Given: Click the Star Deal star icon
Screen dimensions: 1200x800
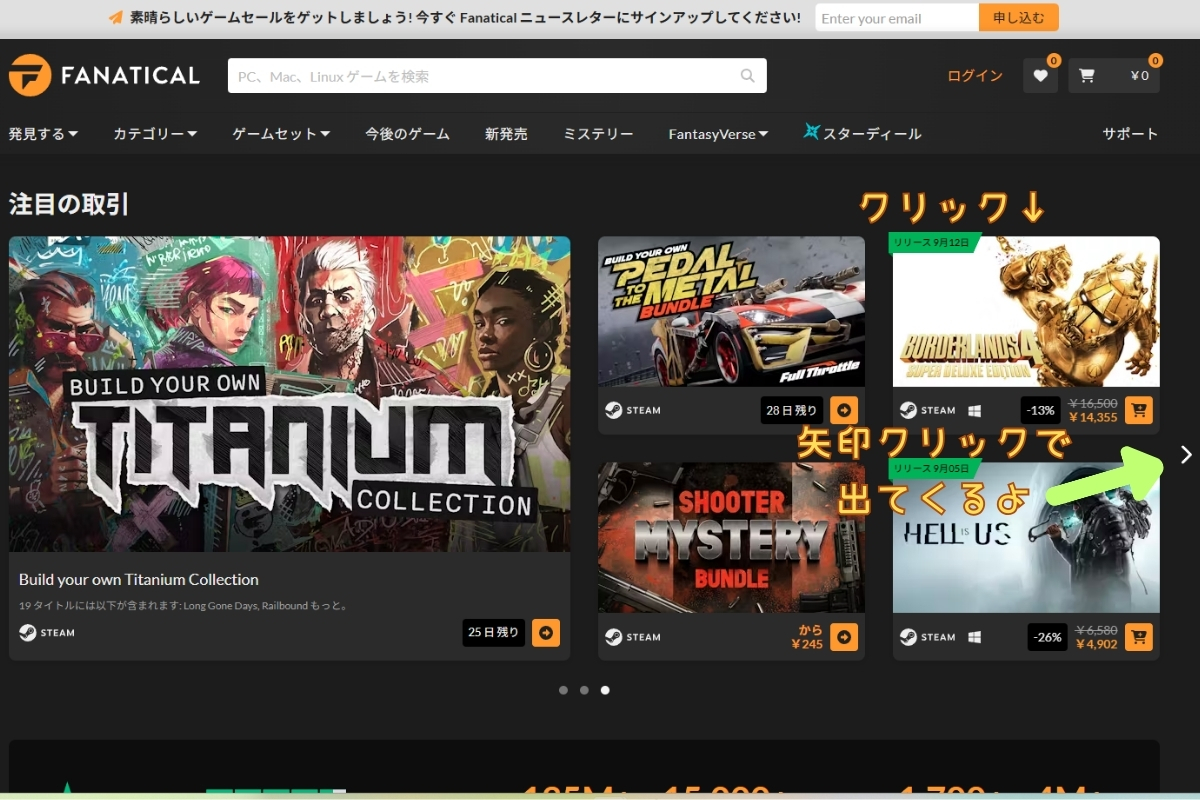Looking at the screenshot, I should [812, 132].
